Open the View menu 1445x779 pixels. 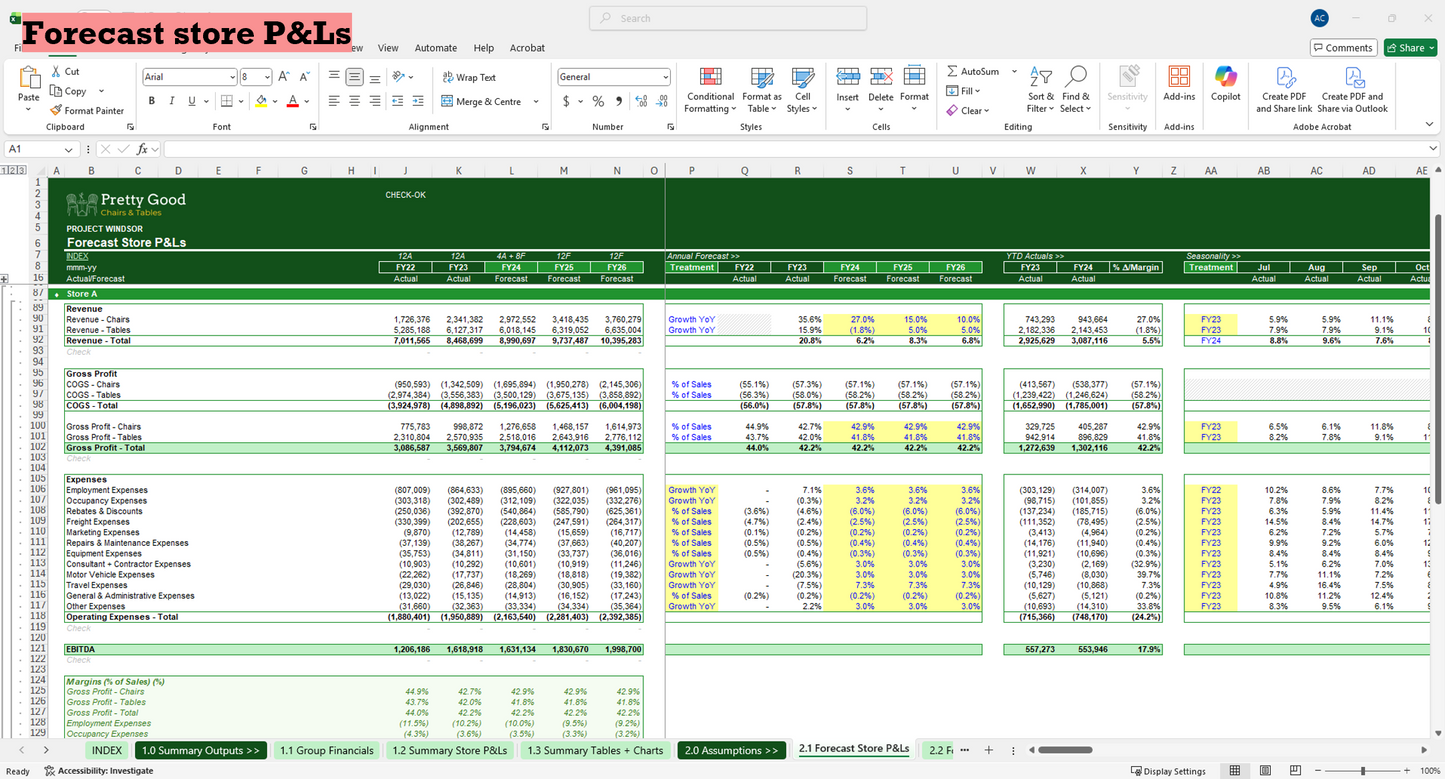click(x=388, y=47)
